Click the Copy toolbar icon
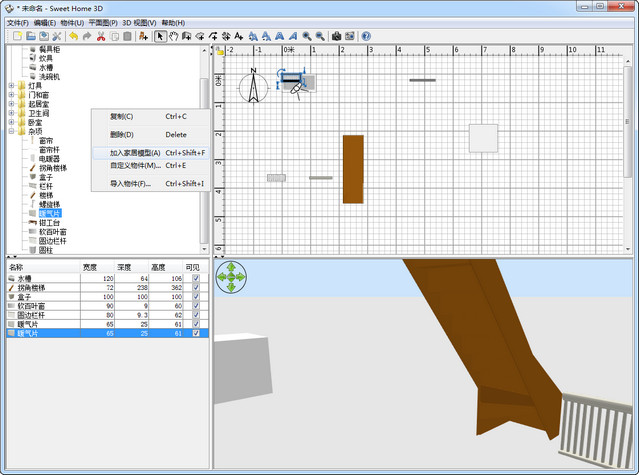 pyautogui.click(x=115, y=36)
